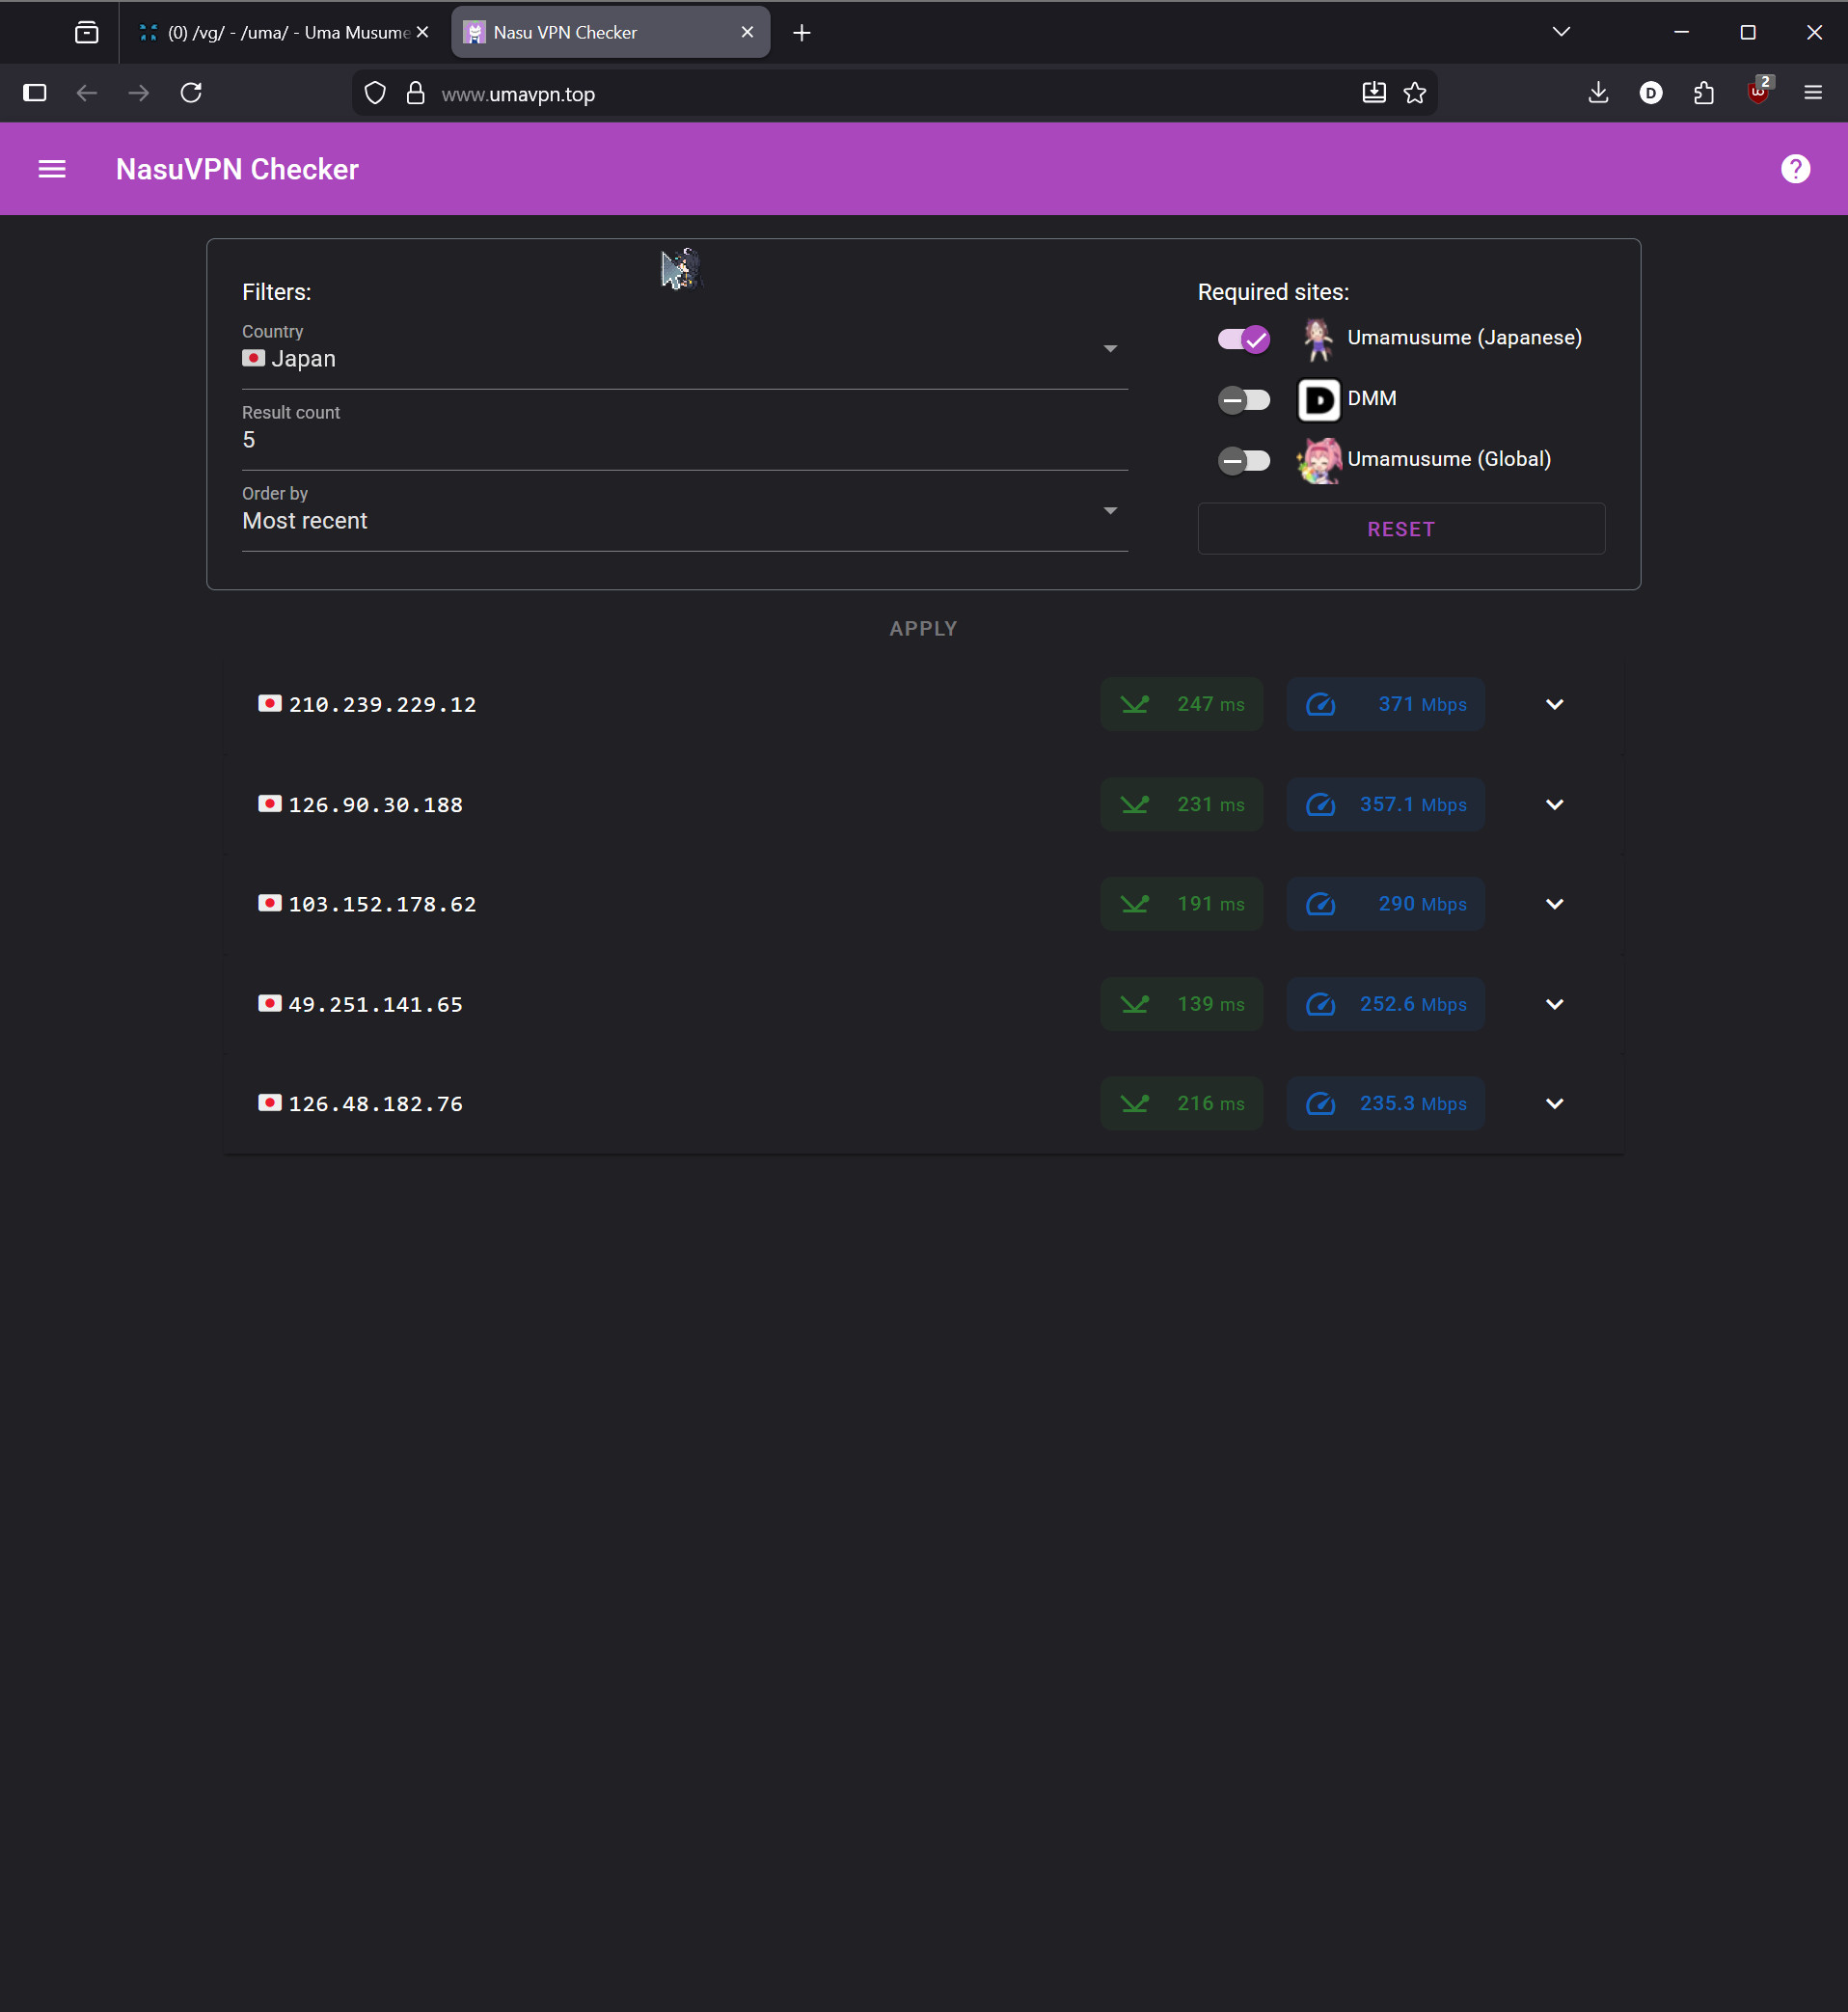Toggle the Umamusume (Japanese) required site switch
The width and height of the screenshot is (1848, 2012).
pyautogui.click(x=1244, y=340)
